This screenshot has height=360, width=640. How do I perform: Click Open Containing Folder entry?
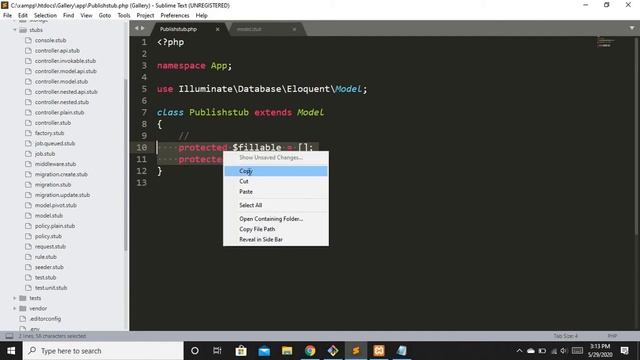point(276,219)
